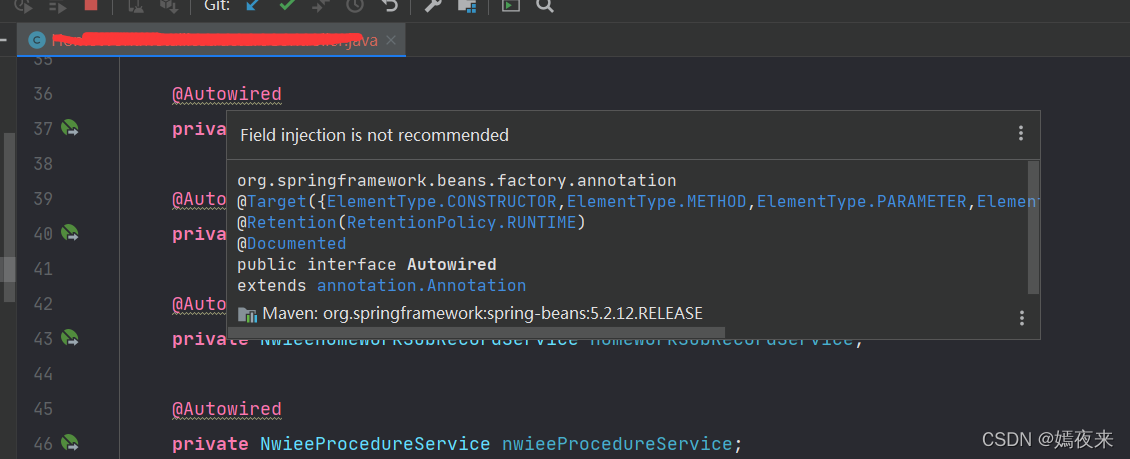
Task: Click line number 44 in gutter
Action: click(x=43, y=374)
